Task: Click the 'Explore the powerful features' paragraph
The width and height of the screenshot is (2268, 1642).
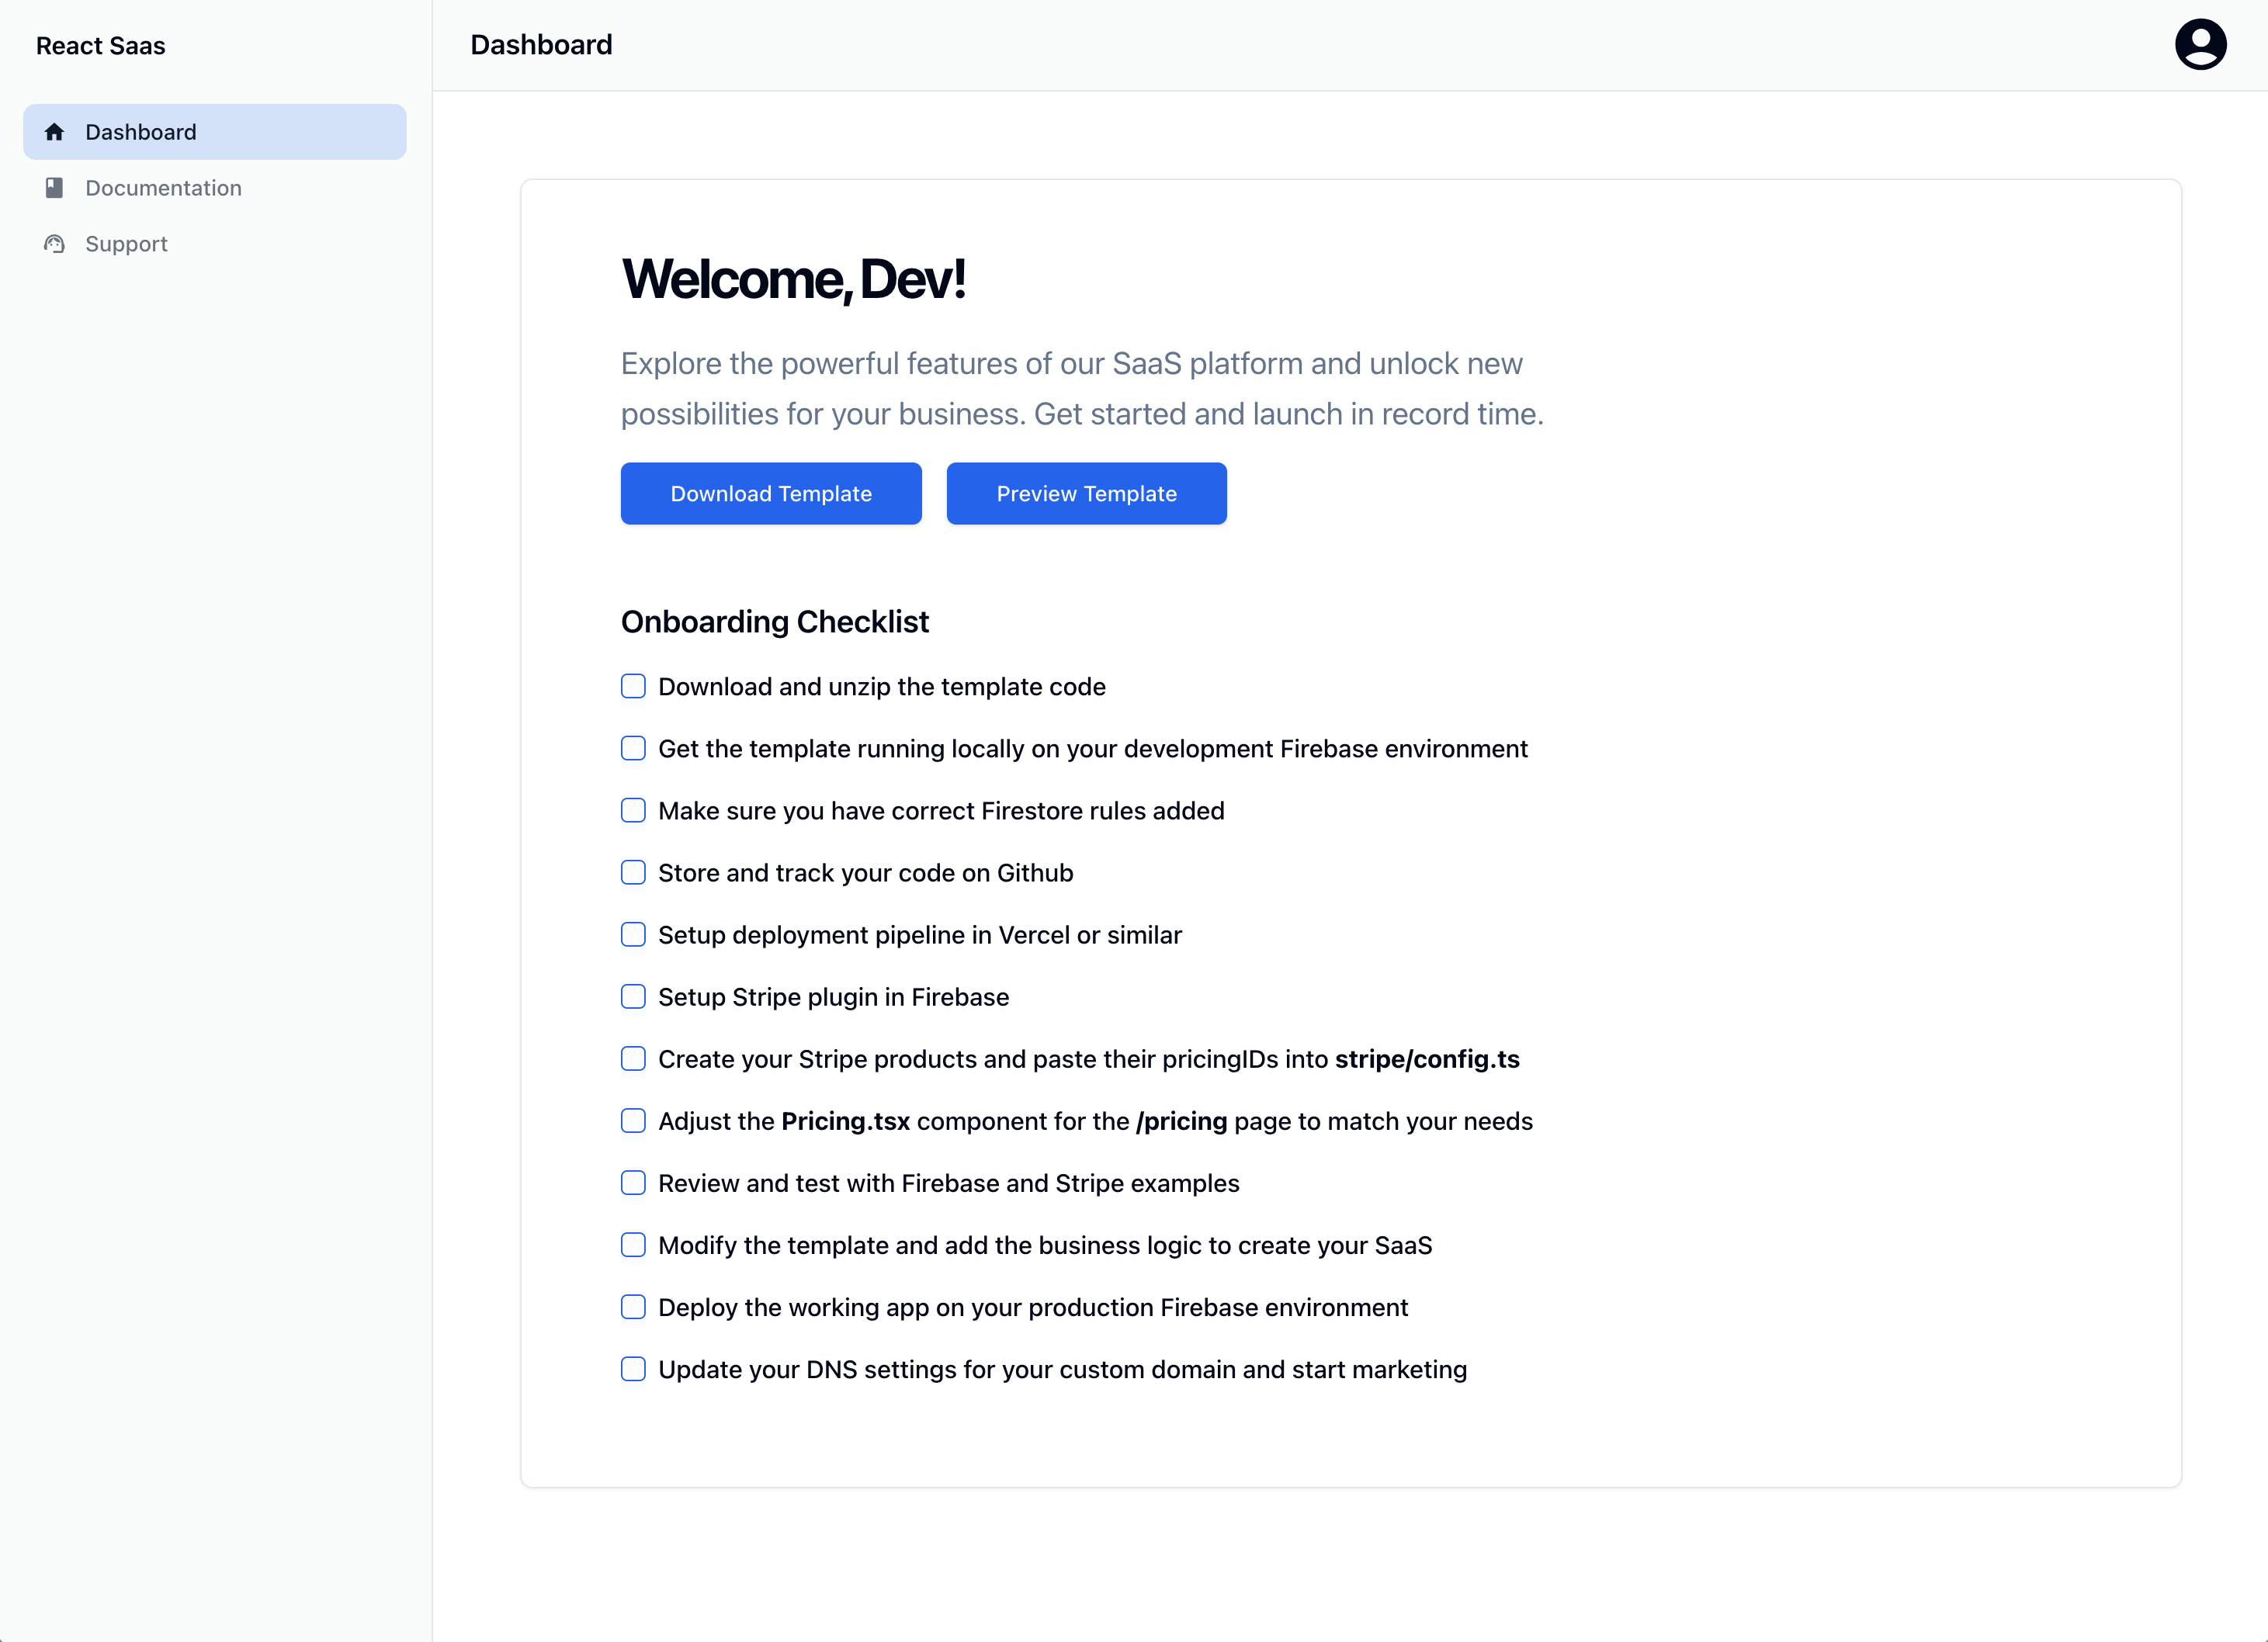Action: [x=1082, y=389]
